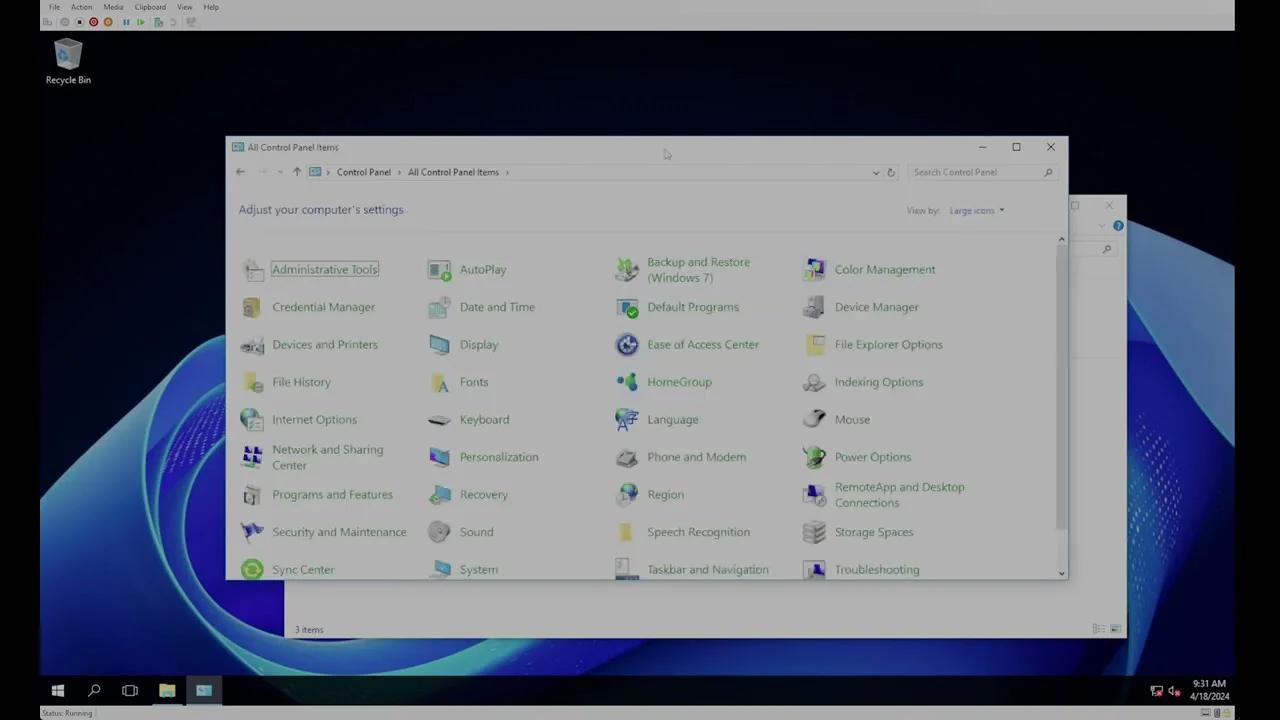Click All Control Panel Items breadcrumb
This screenshot has width=1280, height=720.
coord(453,172)
